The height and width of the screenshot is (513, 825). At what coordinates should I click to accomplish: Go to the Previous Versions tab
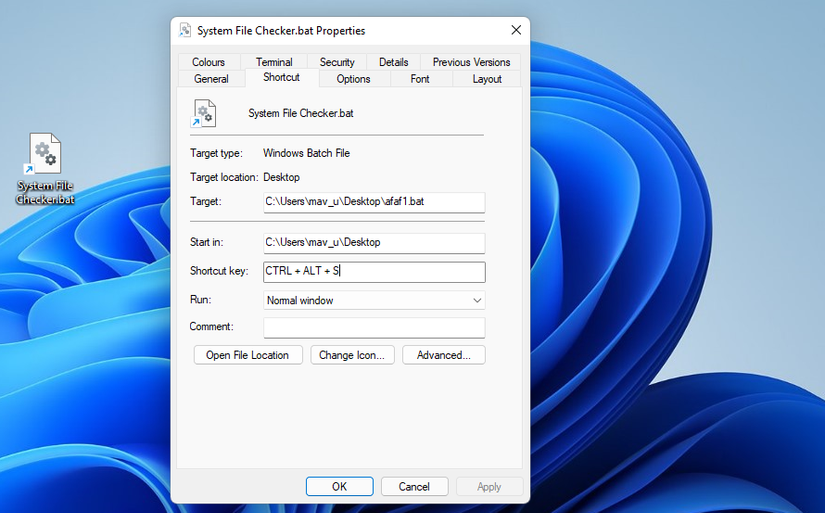pyautogui.click(x=471, y=62)
